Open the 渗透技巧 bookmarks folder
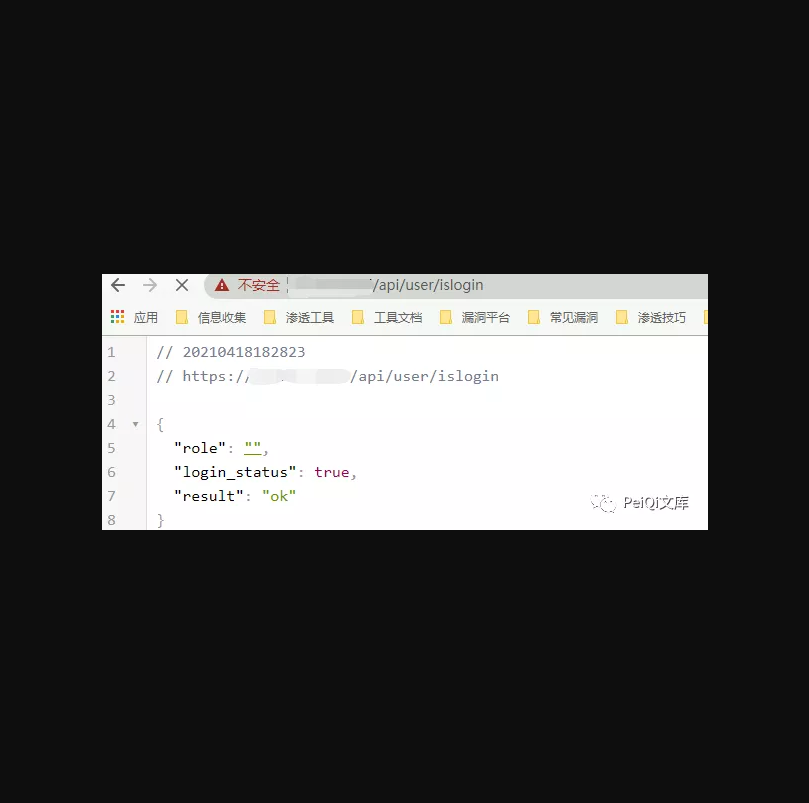This screenshot has width=809, height=803. [651, 317]
